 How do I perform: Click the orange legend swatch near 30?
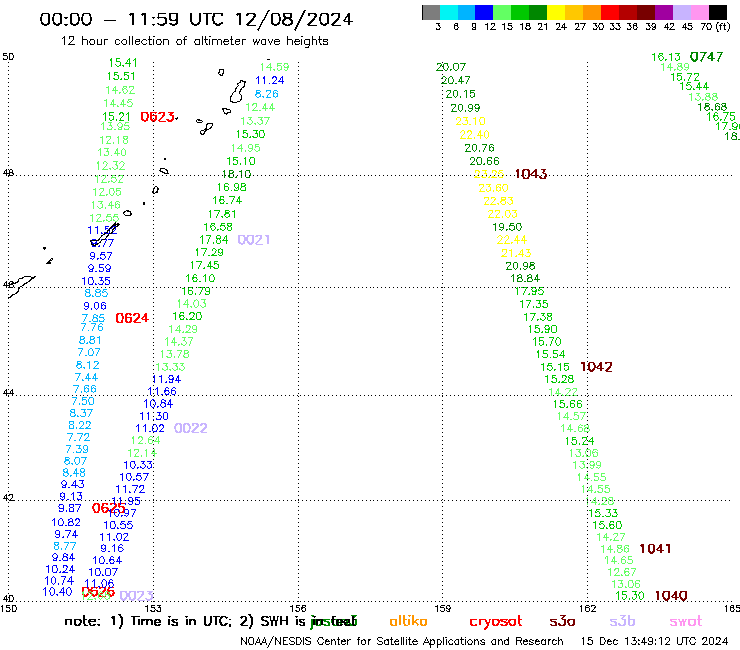[x=591, y=12]
